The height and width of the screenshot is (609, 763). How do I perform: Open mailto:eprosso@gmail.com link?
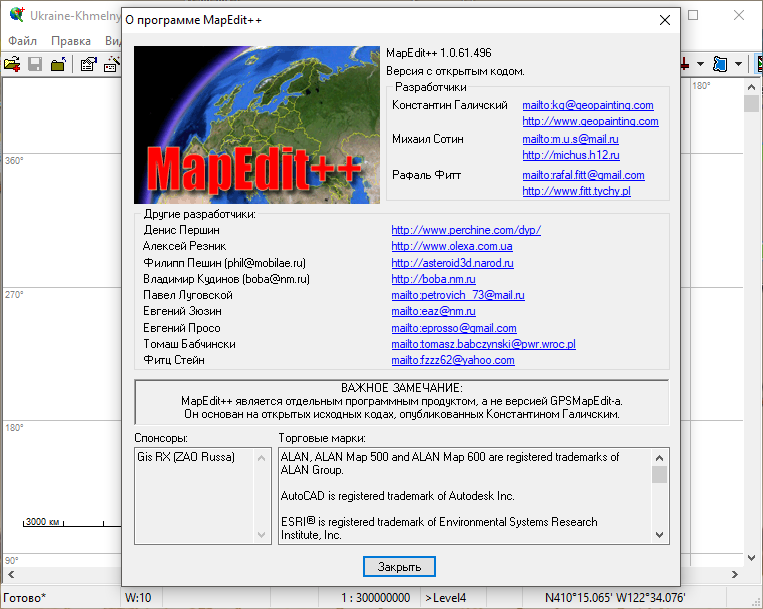pos(454,328)
